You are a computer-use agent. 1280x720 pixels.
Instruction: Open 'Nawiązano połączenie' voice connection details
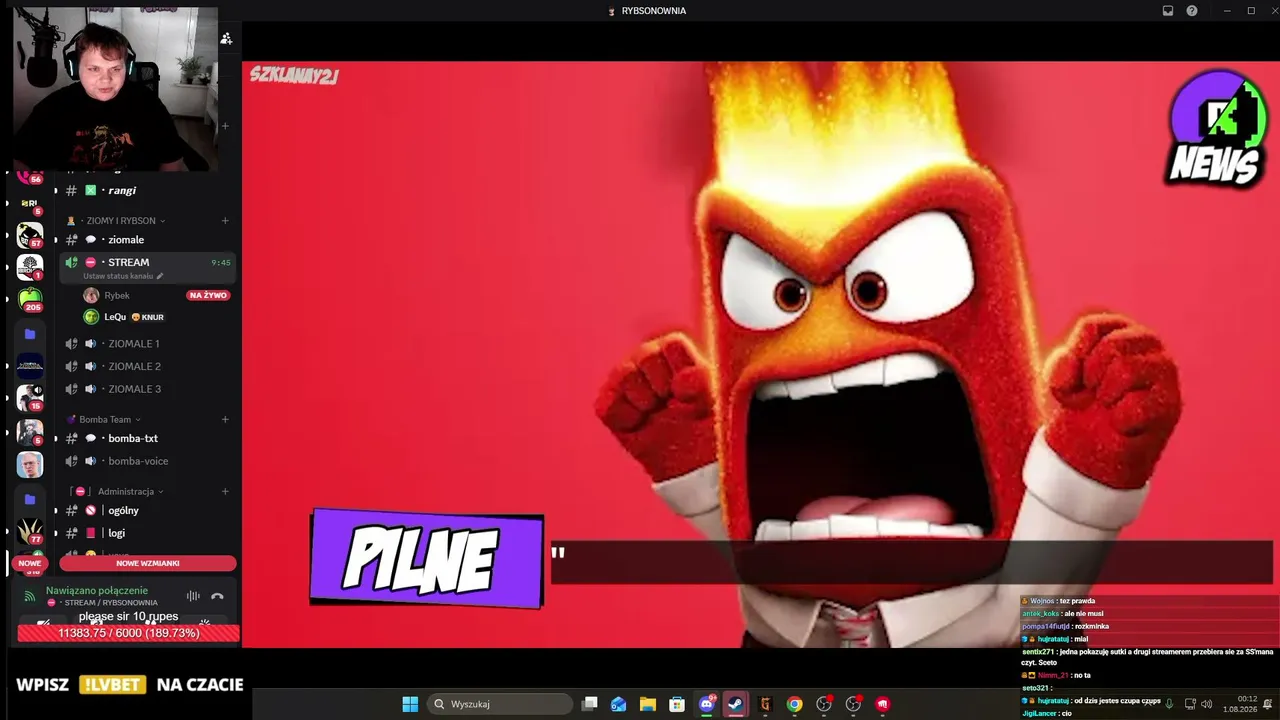[x=97, y=591]
